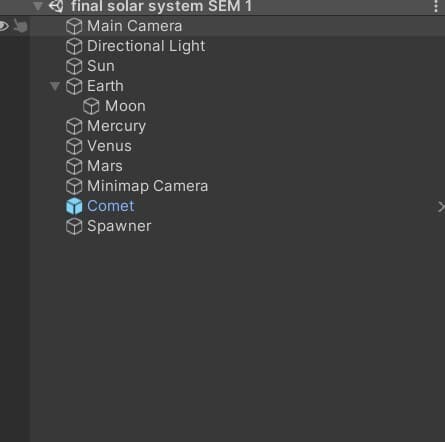Click the cube icon next to Venus
Viewport: 445px width, 442px height.
coord(74,146)
